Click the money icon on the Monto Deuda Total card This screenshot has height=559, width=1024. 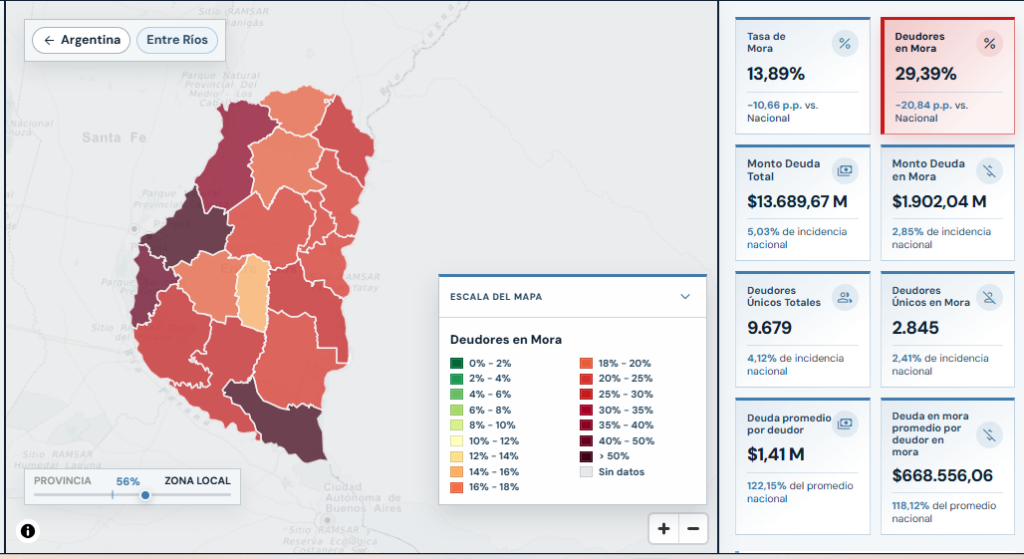pos(845,170)
